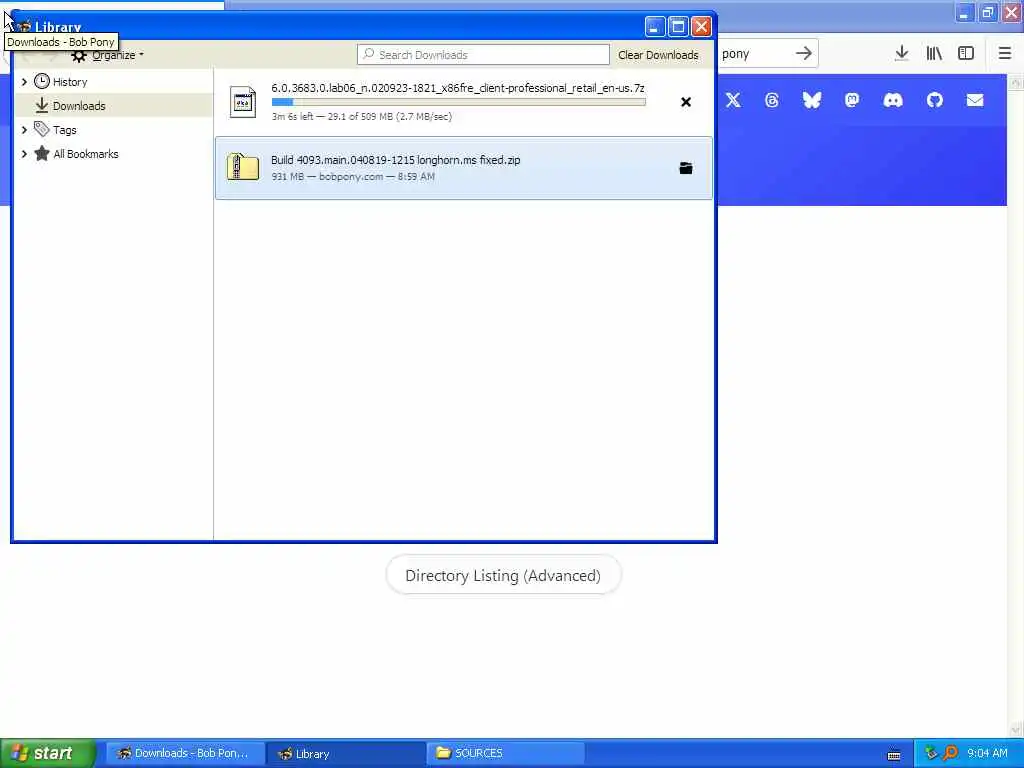Viewport: 1024px width, 768px height.
Task: Click the '931 MB — bobpony.com — 8:59 AM' details
Action: point(353,176)
